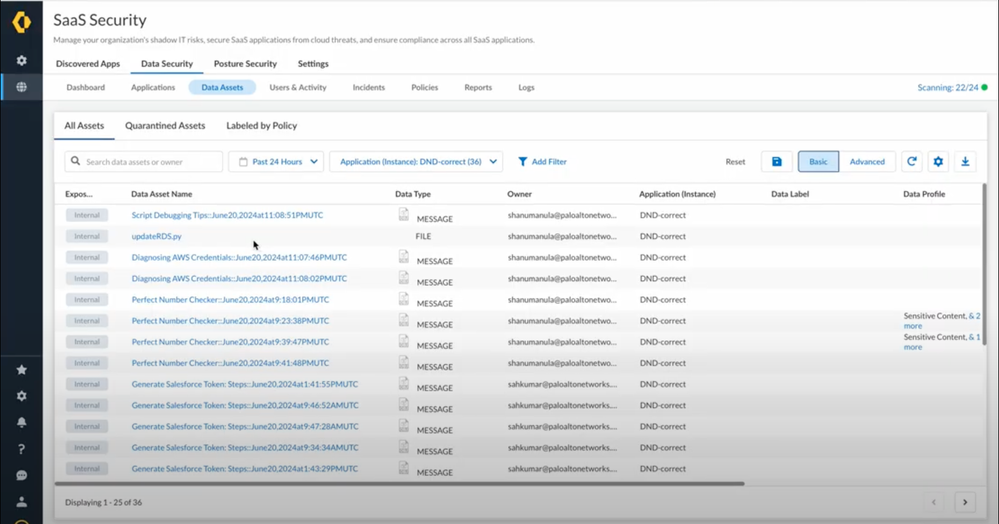Image resolution: width=999 pixels, height=524 pixels.
Task: Open the top-level Settings tab
Action: pyautogui.click(x=313, y=64)
